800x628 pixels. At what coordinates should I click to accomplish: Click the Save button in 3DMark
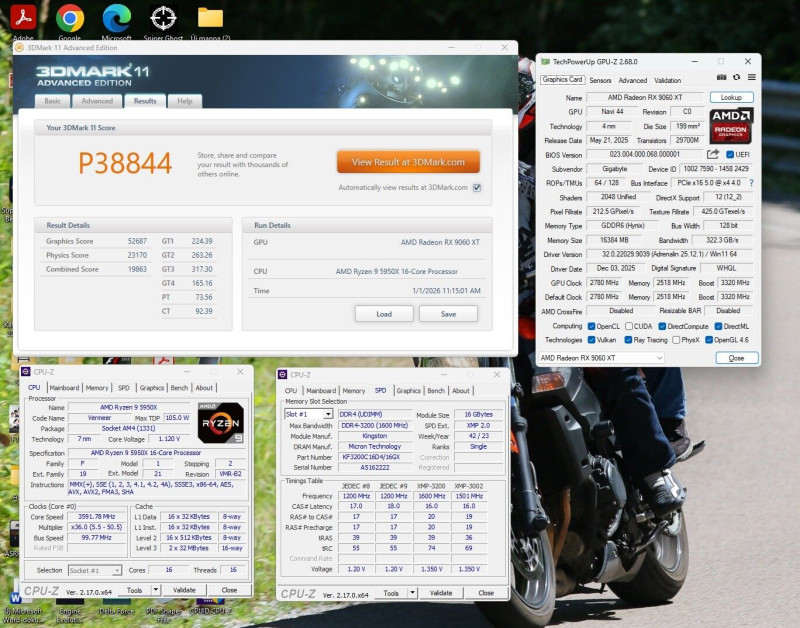(x=448, y=314)
